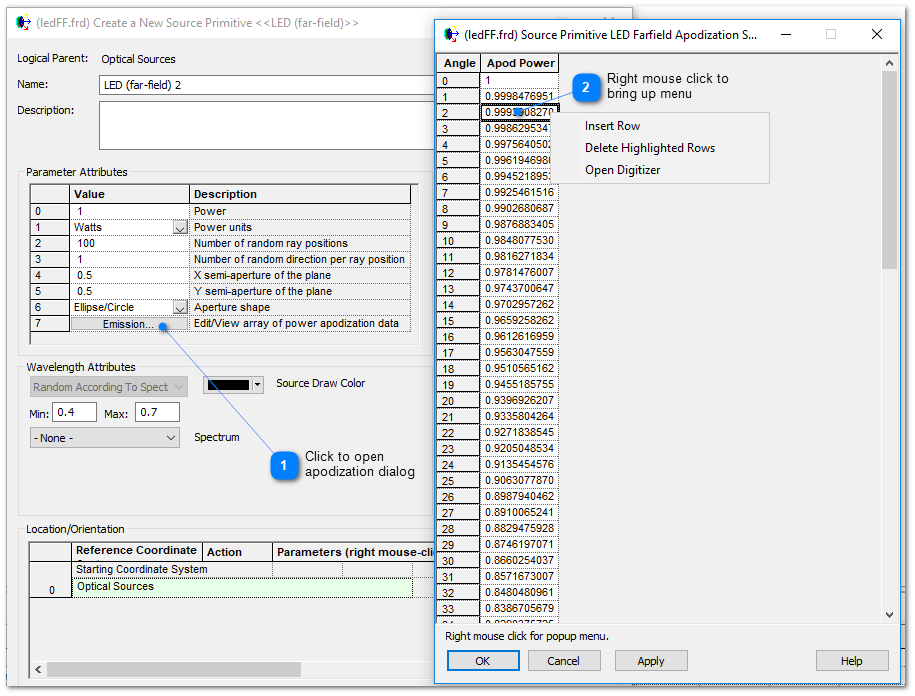The width and height of the screenshot is (915, 696).
Task: Select Insert Row from context menu
Action: [x=612, y=126]
